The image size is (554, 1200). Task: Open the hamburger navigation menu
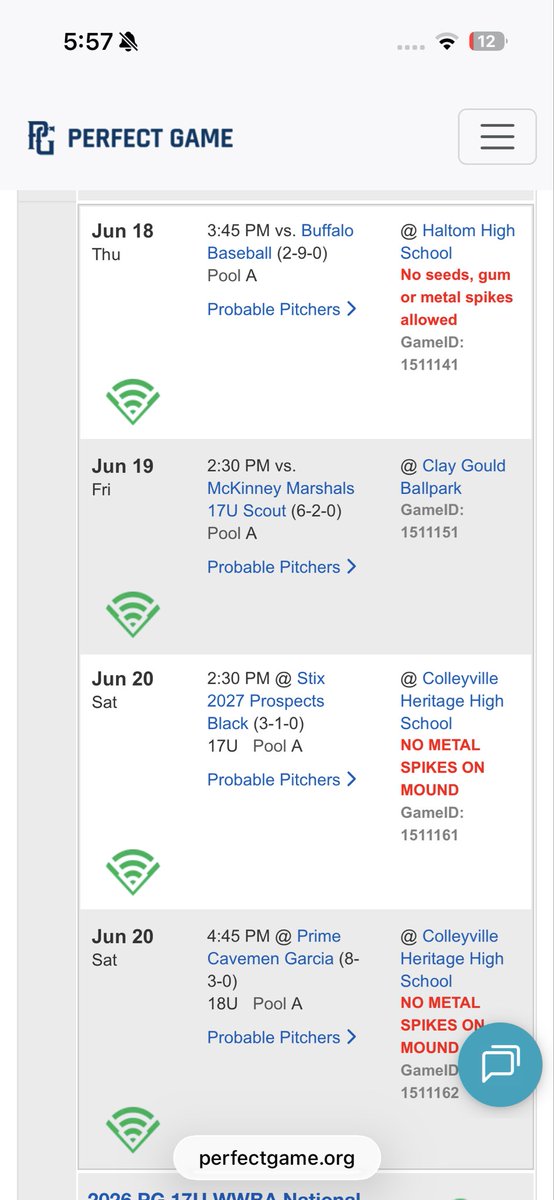tap(497, 136)
